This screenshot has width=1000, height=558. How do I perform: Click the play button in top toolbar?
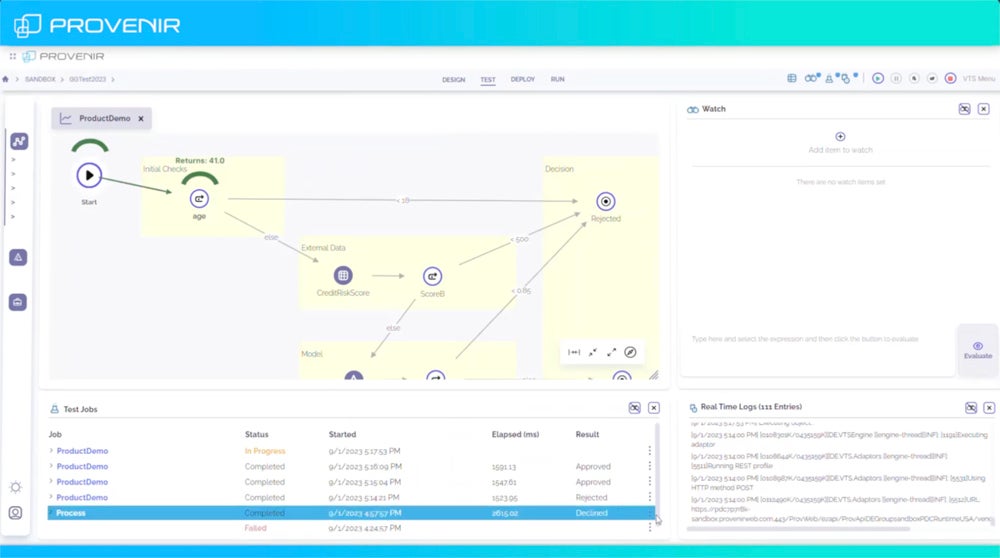point(877,78)
